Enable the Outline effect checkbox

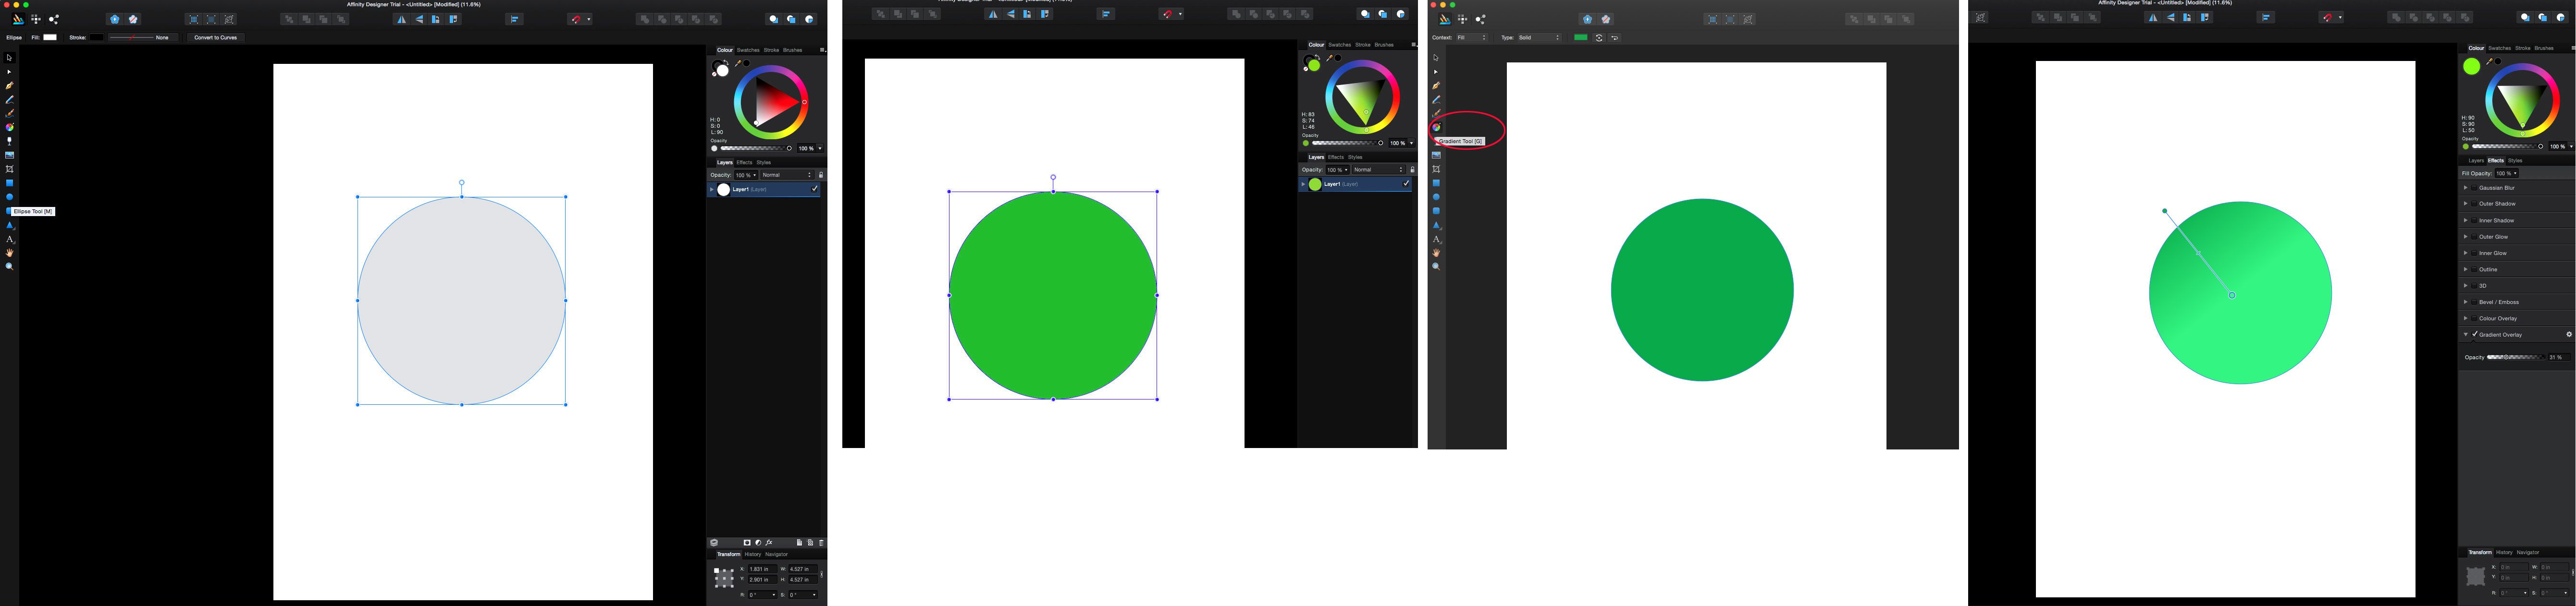click(2474, 269)
